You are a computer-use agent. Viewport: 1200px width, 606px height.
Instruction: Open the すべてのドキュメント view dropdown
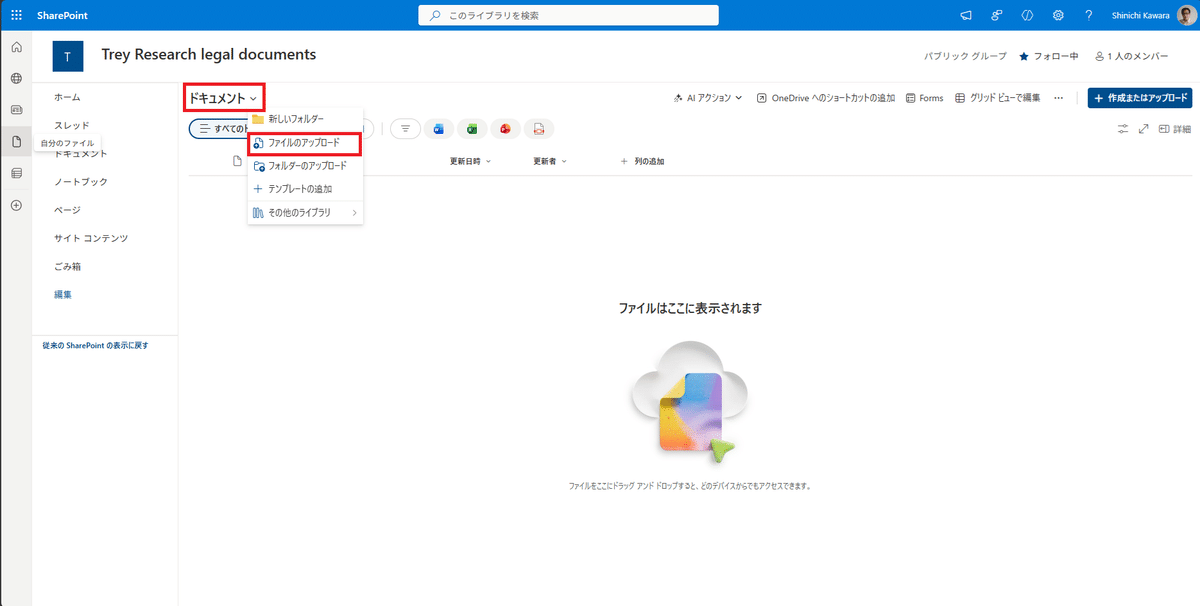click(x=228, y=129)
